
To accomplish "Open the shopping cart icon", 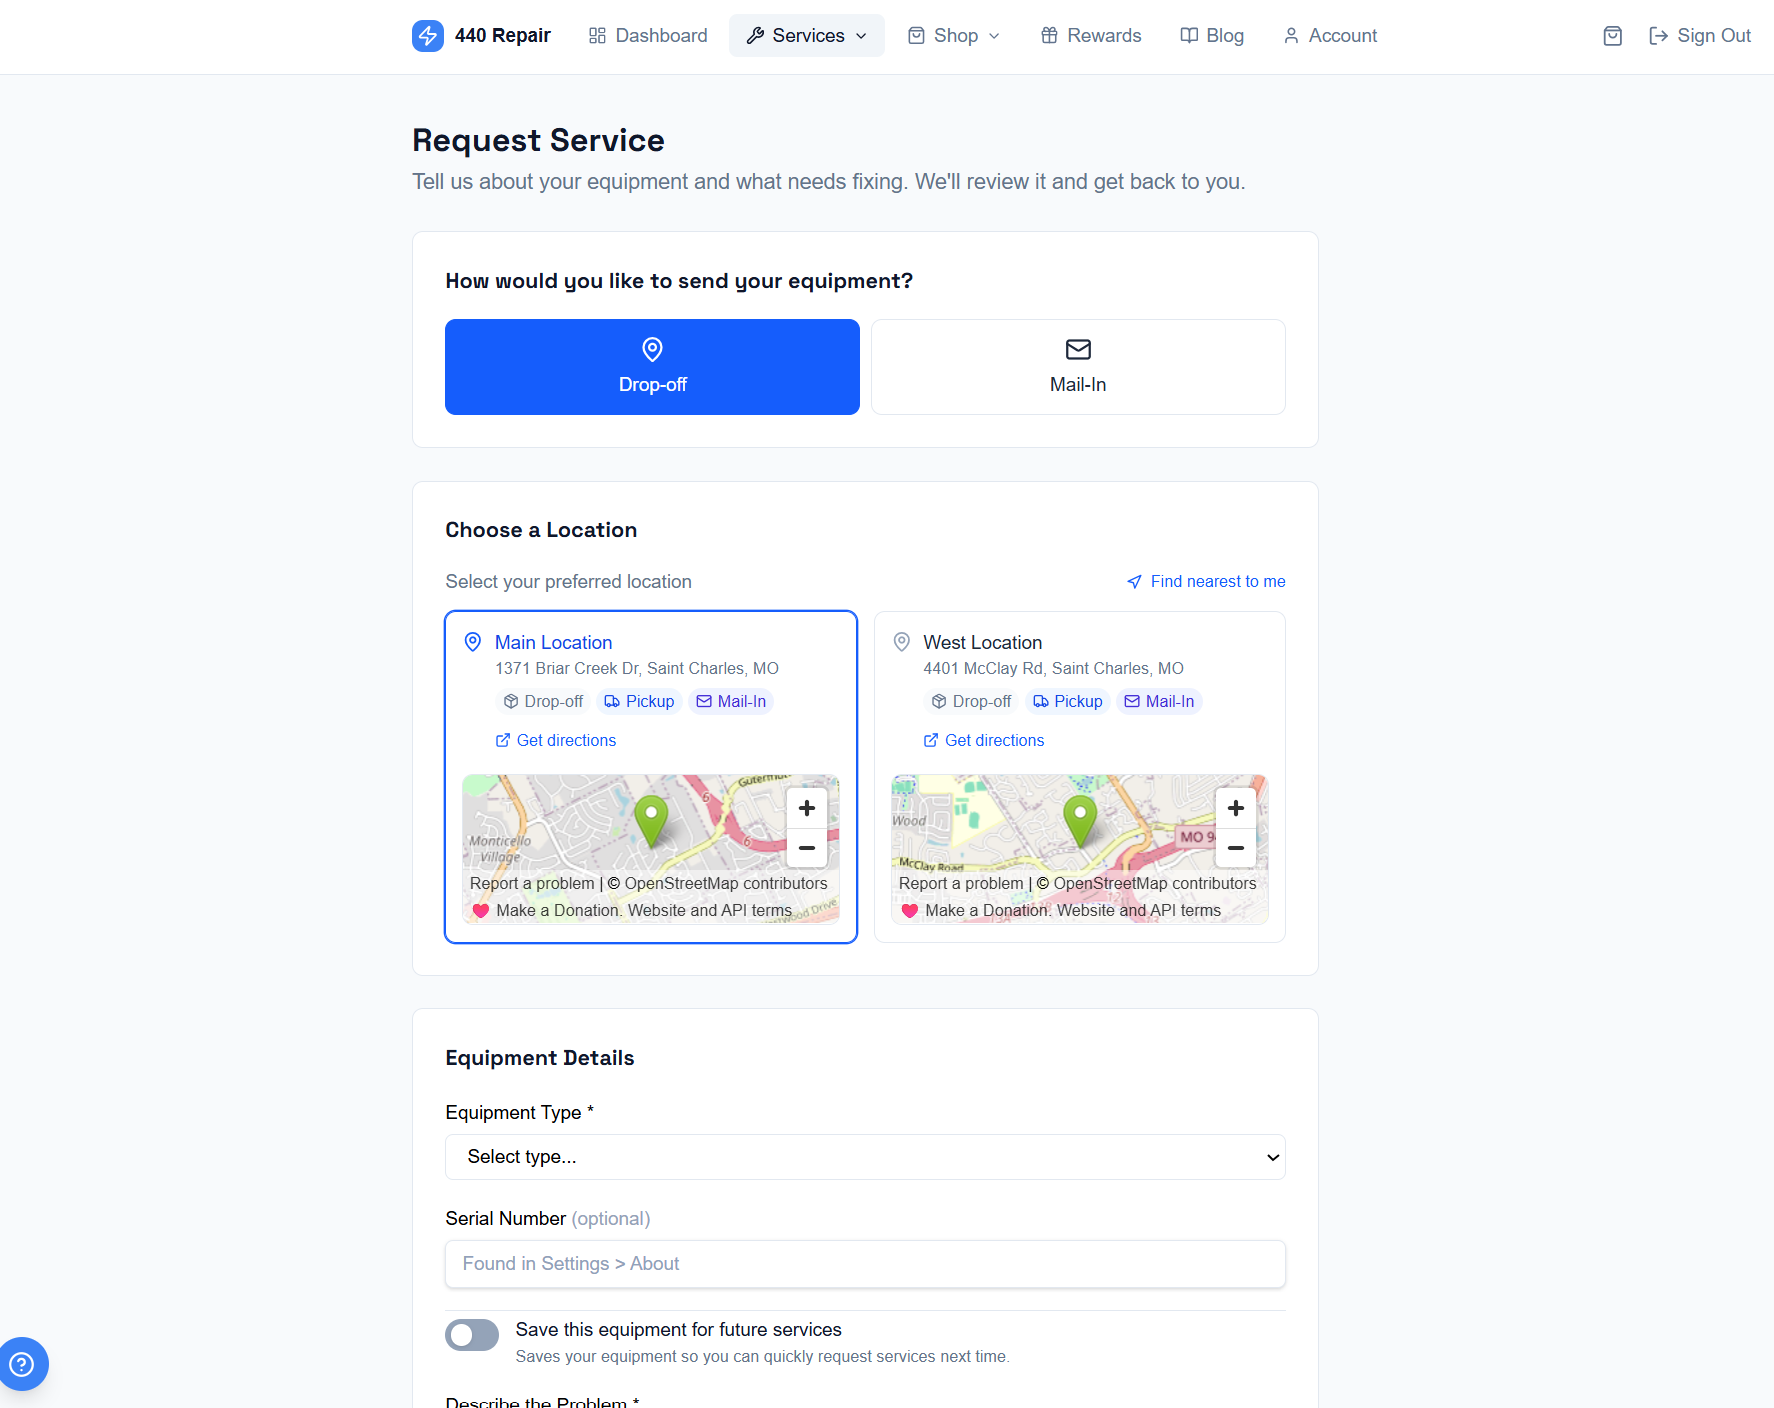I will point(1612,36).
